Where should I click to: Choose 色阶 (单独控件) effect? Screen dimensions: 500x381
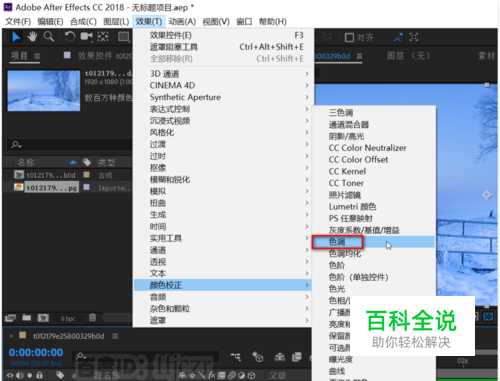pyautogui.click(x=373, y=277)
